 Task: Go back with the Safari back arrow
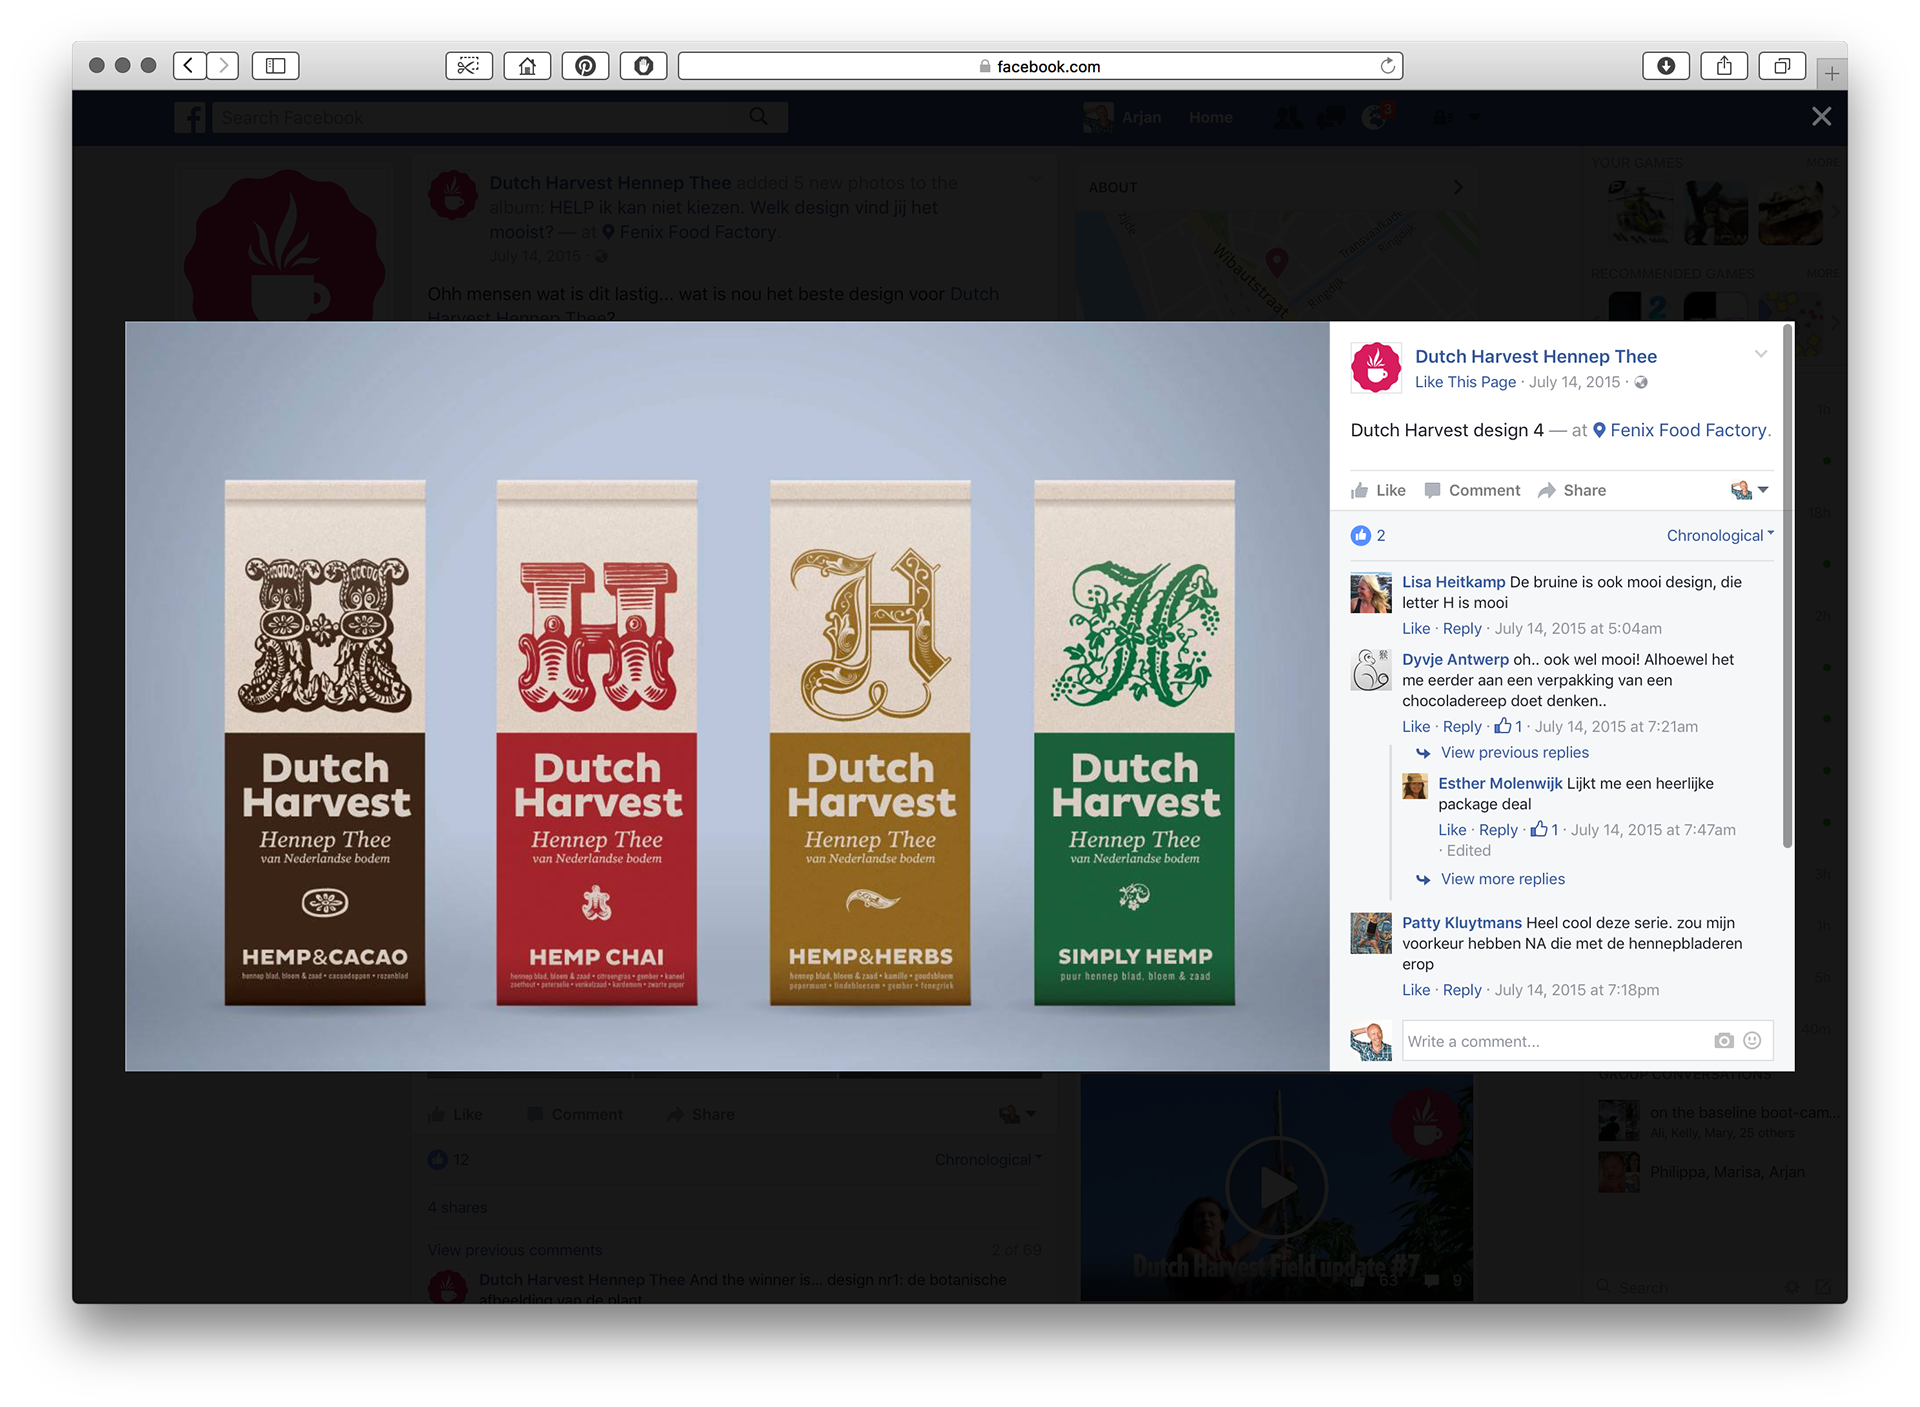pyautogui.click(x=189, y=66)
